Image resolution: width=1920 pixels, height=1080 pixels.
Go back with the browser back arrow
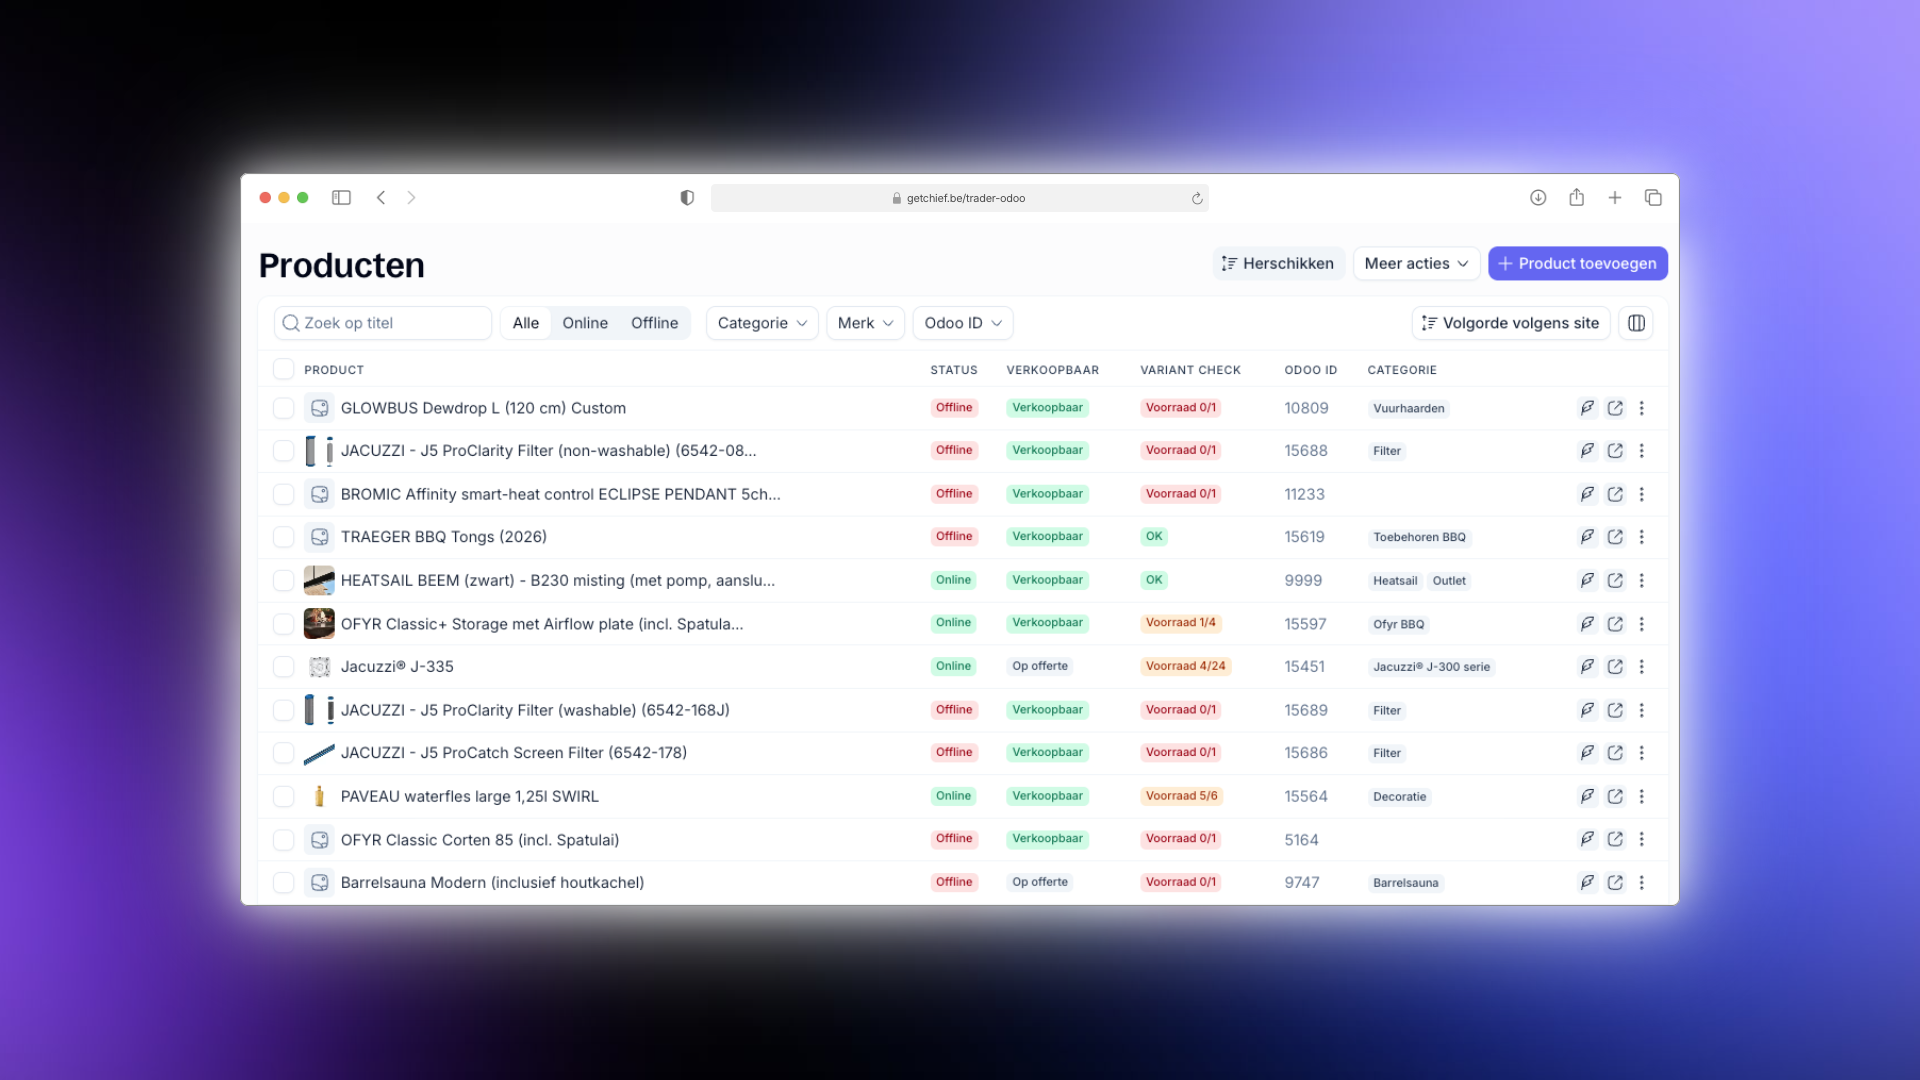click(x=381, y=198)
